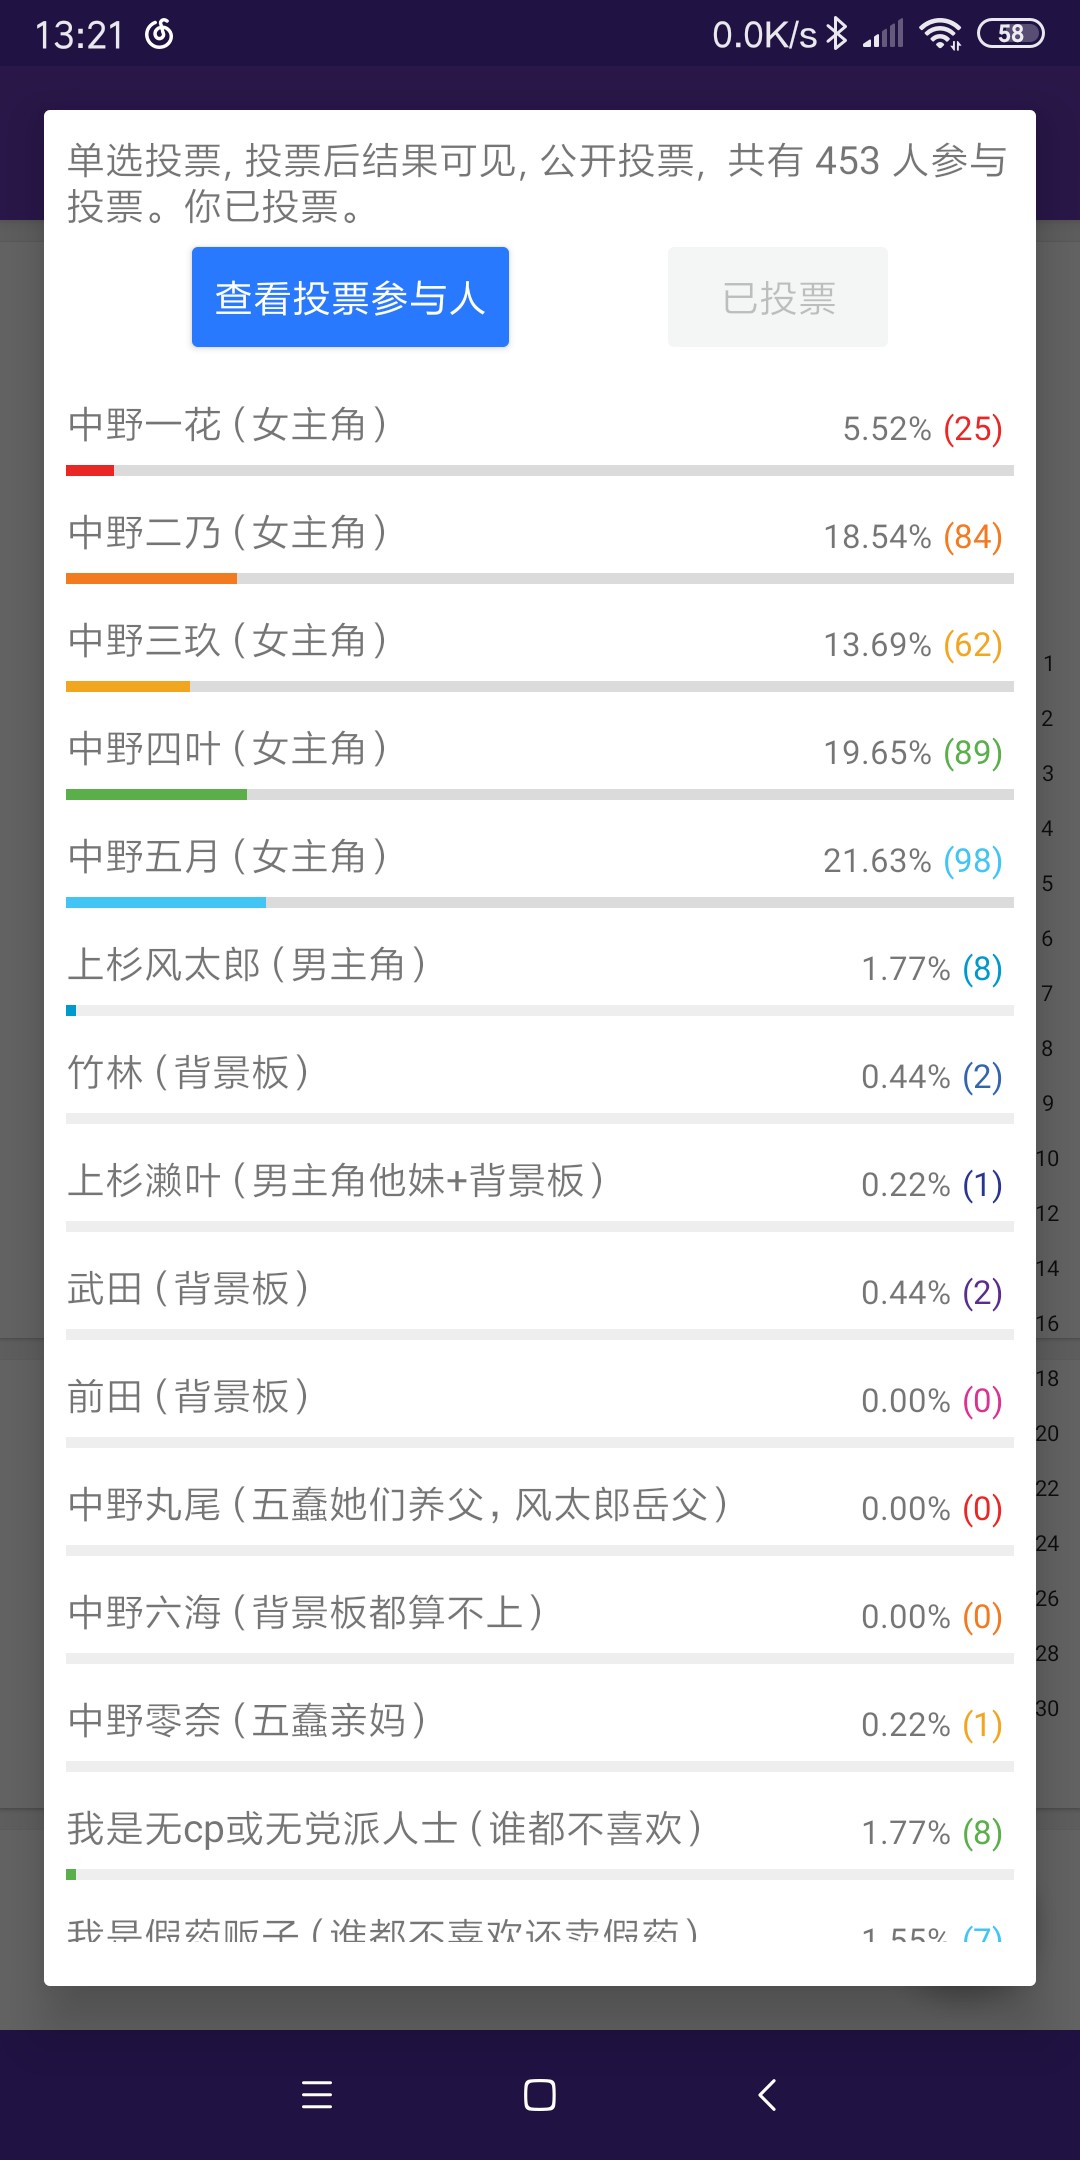
Task: Tap the Android back navigation icon
Action: coord(768,2094)
